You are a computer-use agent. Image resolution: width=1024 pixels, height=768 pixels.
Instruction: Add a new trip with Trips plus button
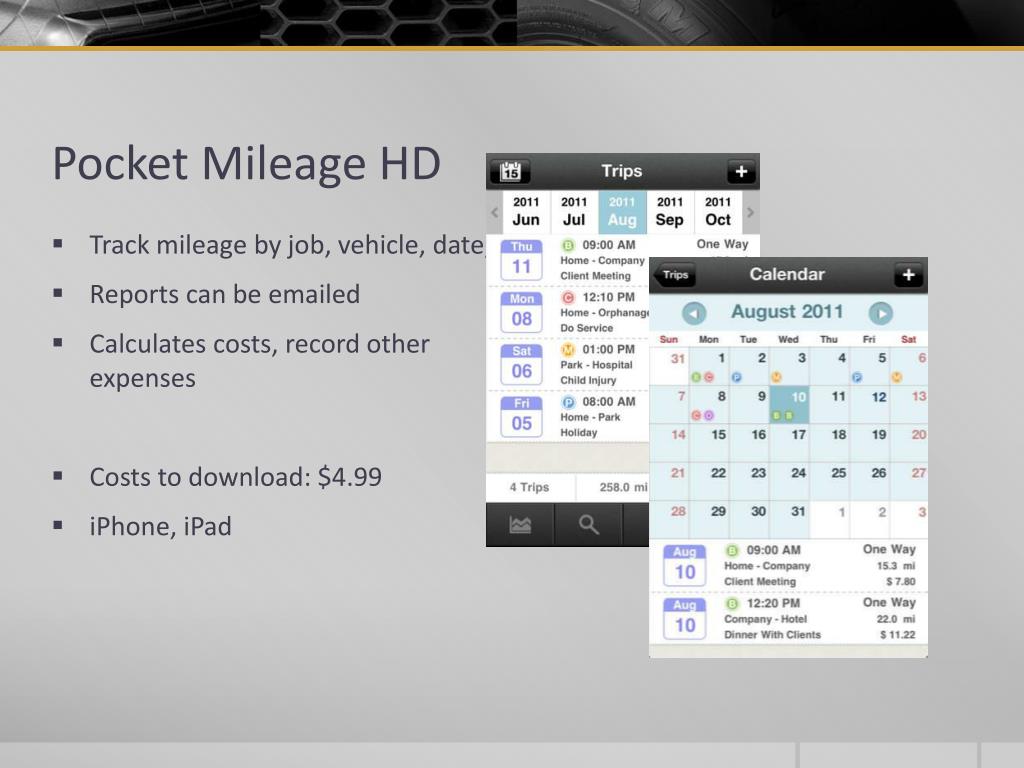point(741,172)
